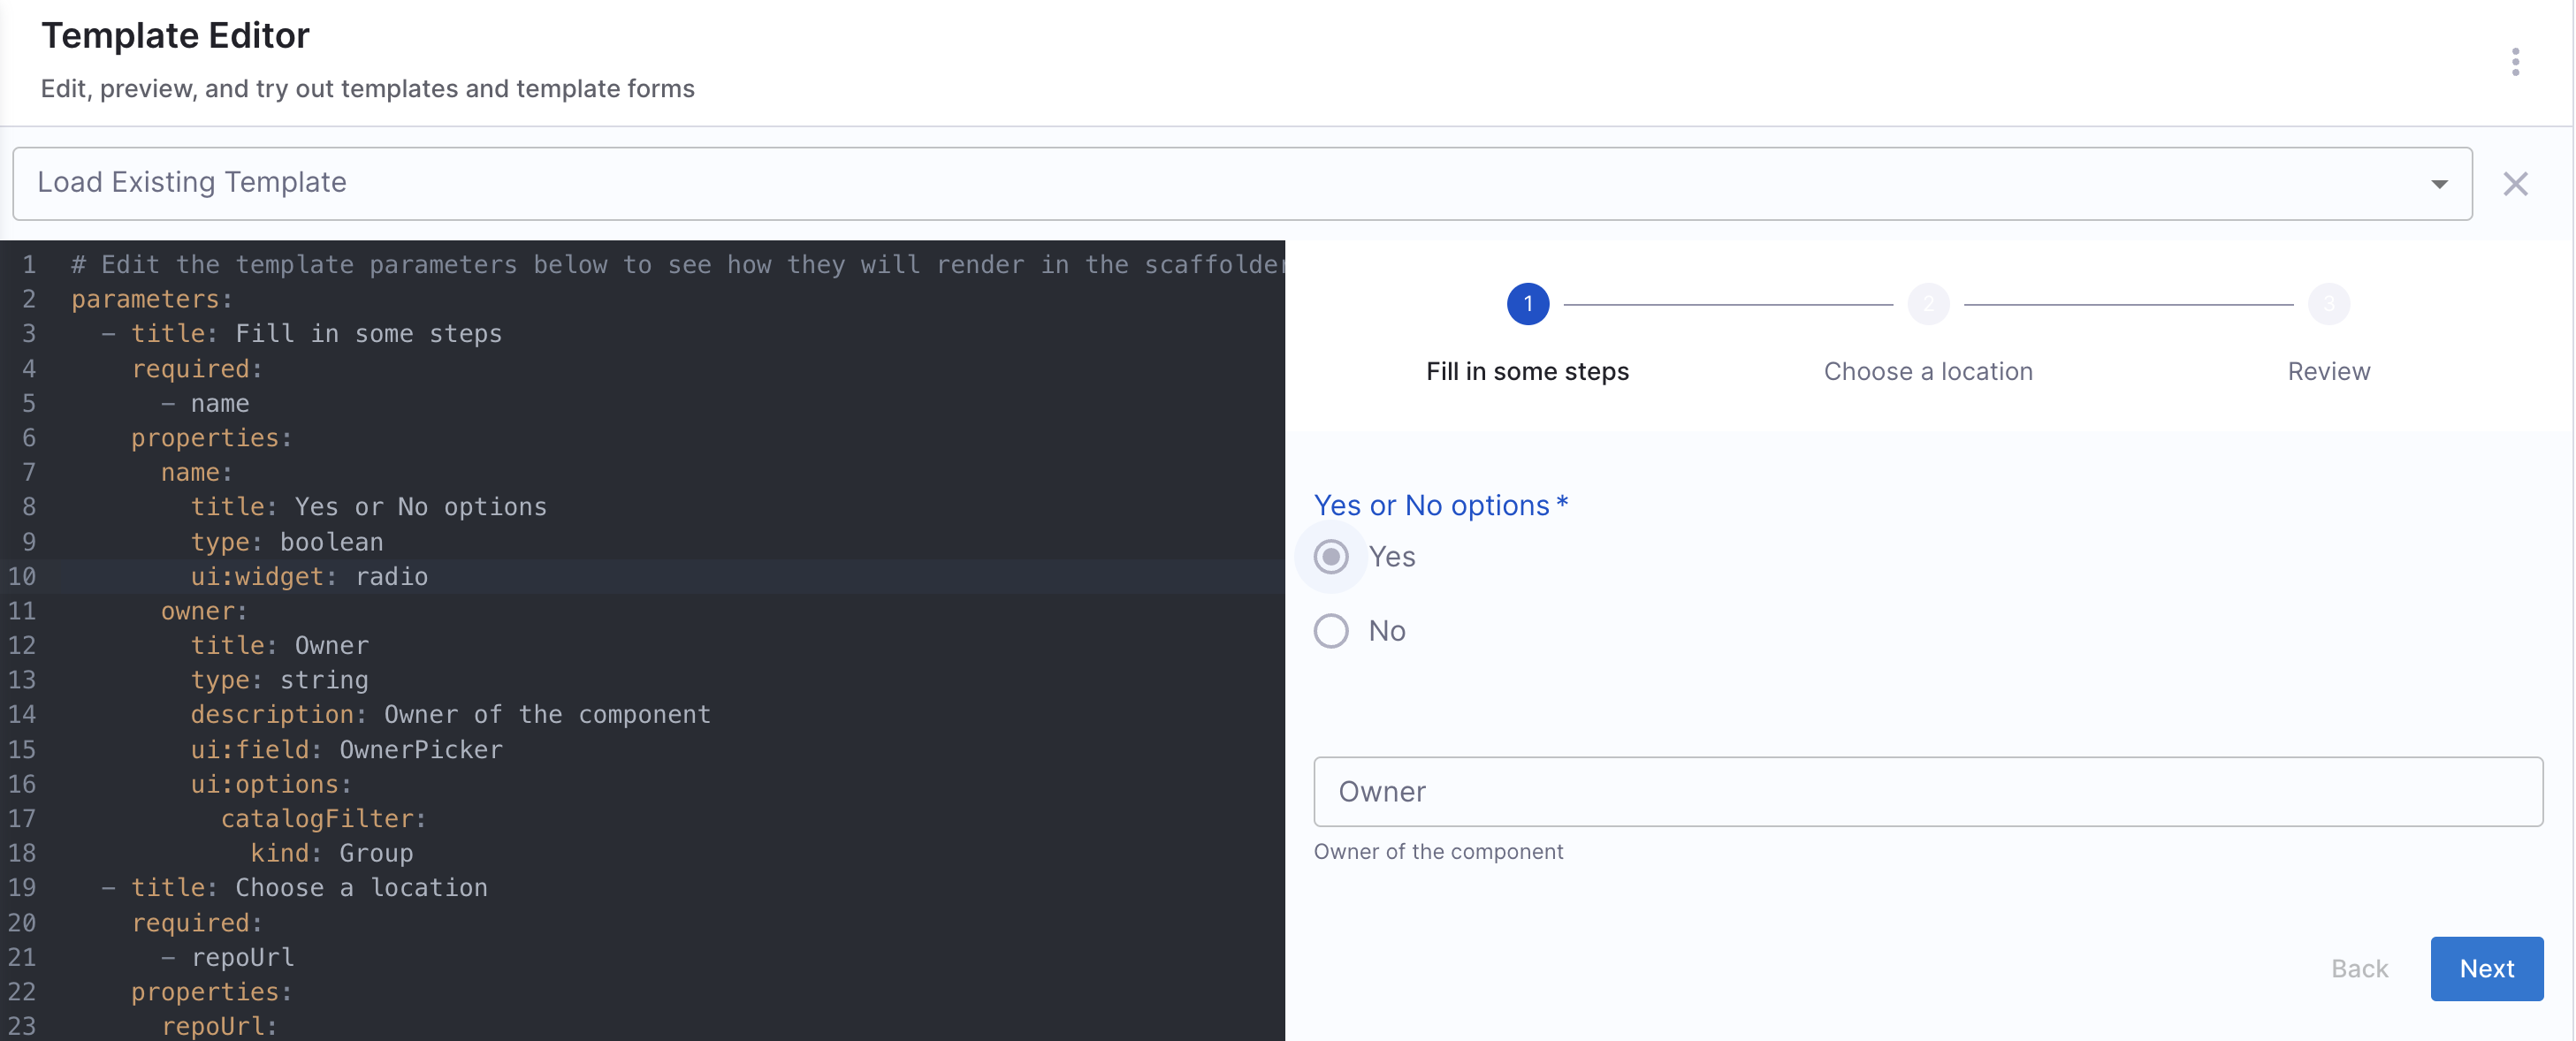Go to Choose a location step label
The image size is (2576, 1041).
pyautogui.click(x=1927, y=372)
